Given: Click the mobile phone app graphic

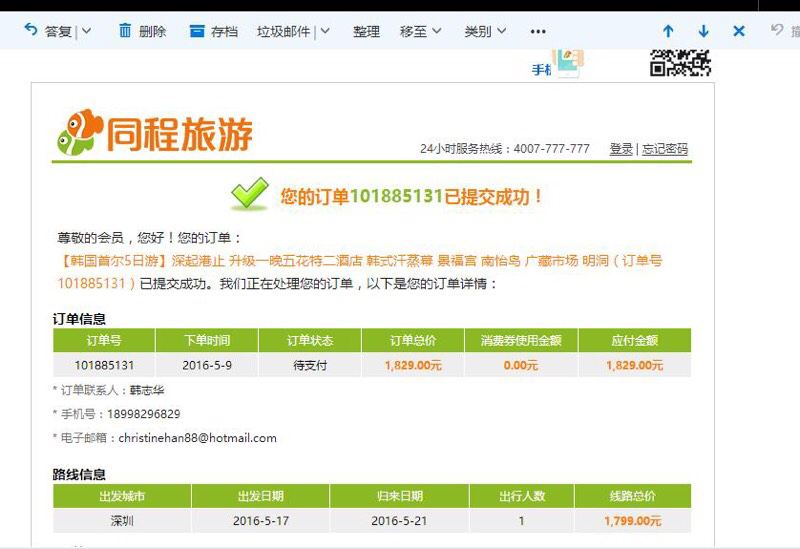Looking at the screenshot, I should click(x=569, y=63).
